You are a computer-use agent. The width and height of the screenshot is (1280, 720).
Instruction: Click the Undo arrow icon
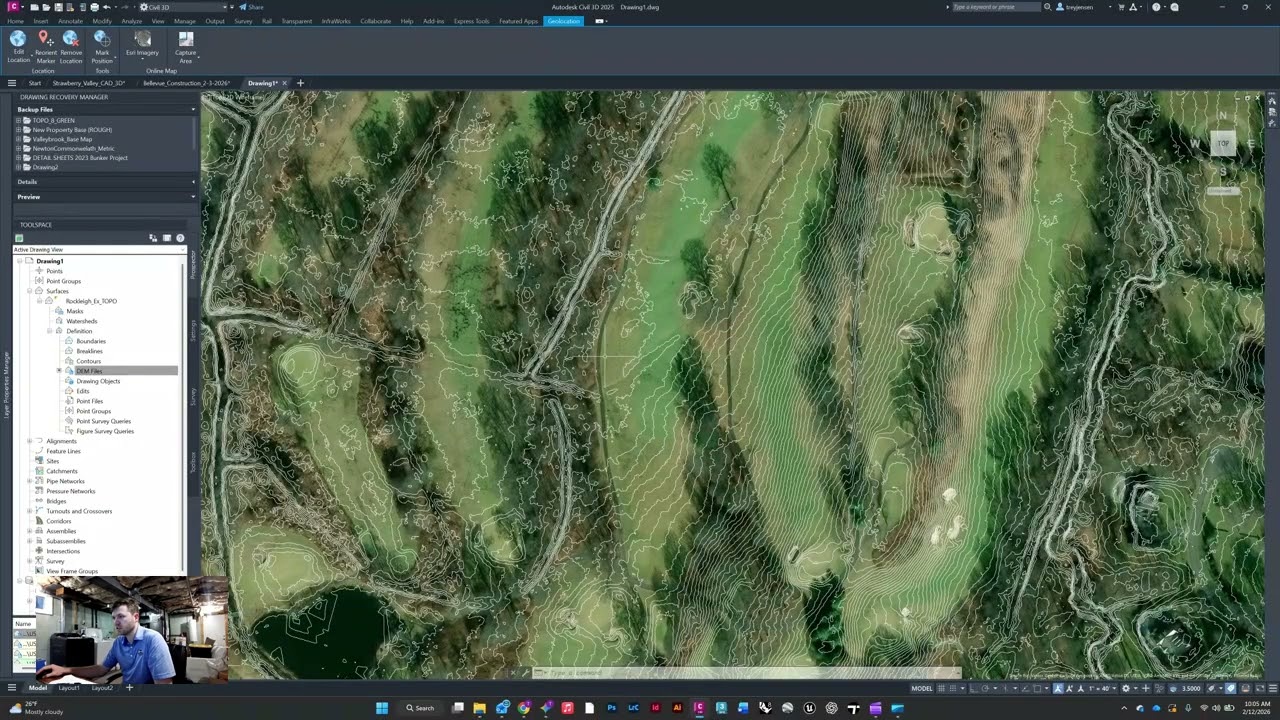coord(106,7)
